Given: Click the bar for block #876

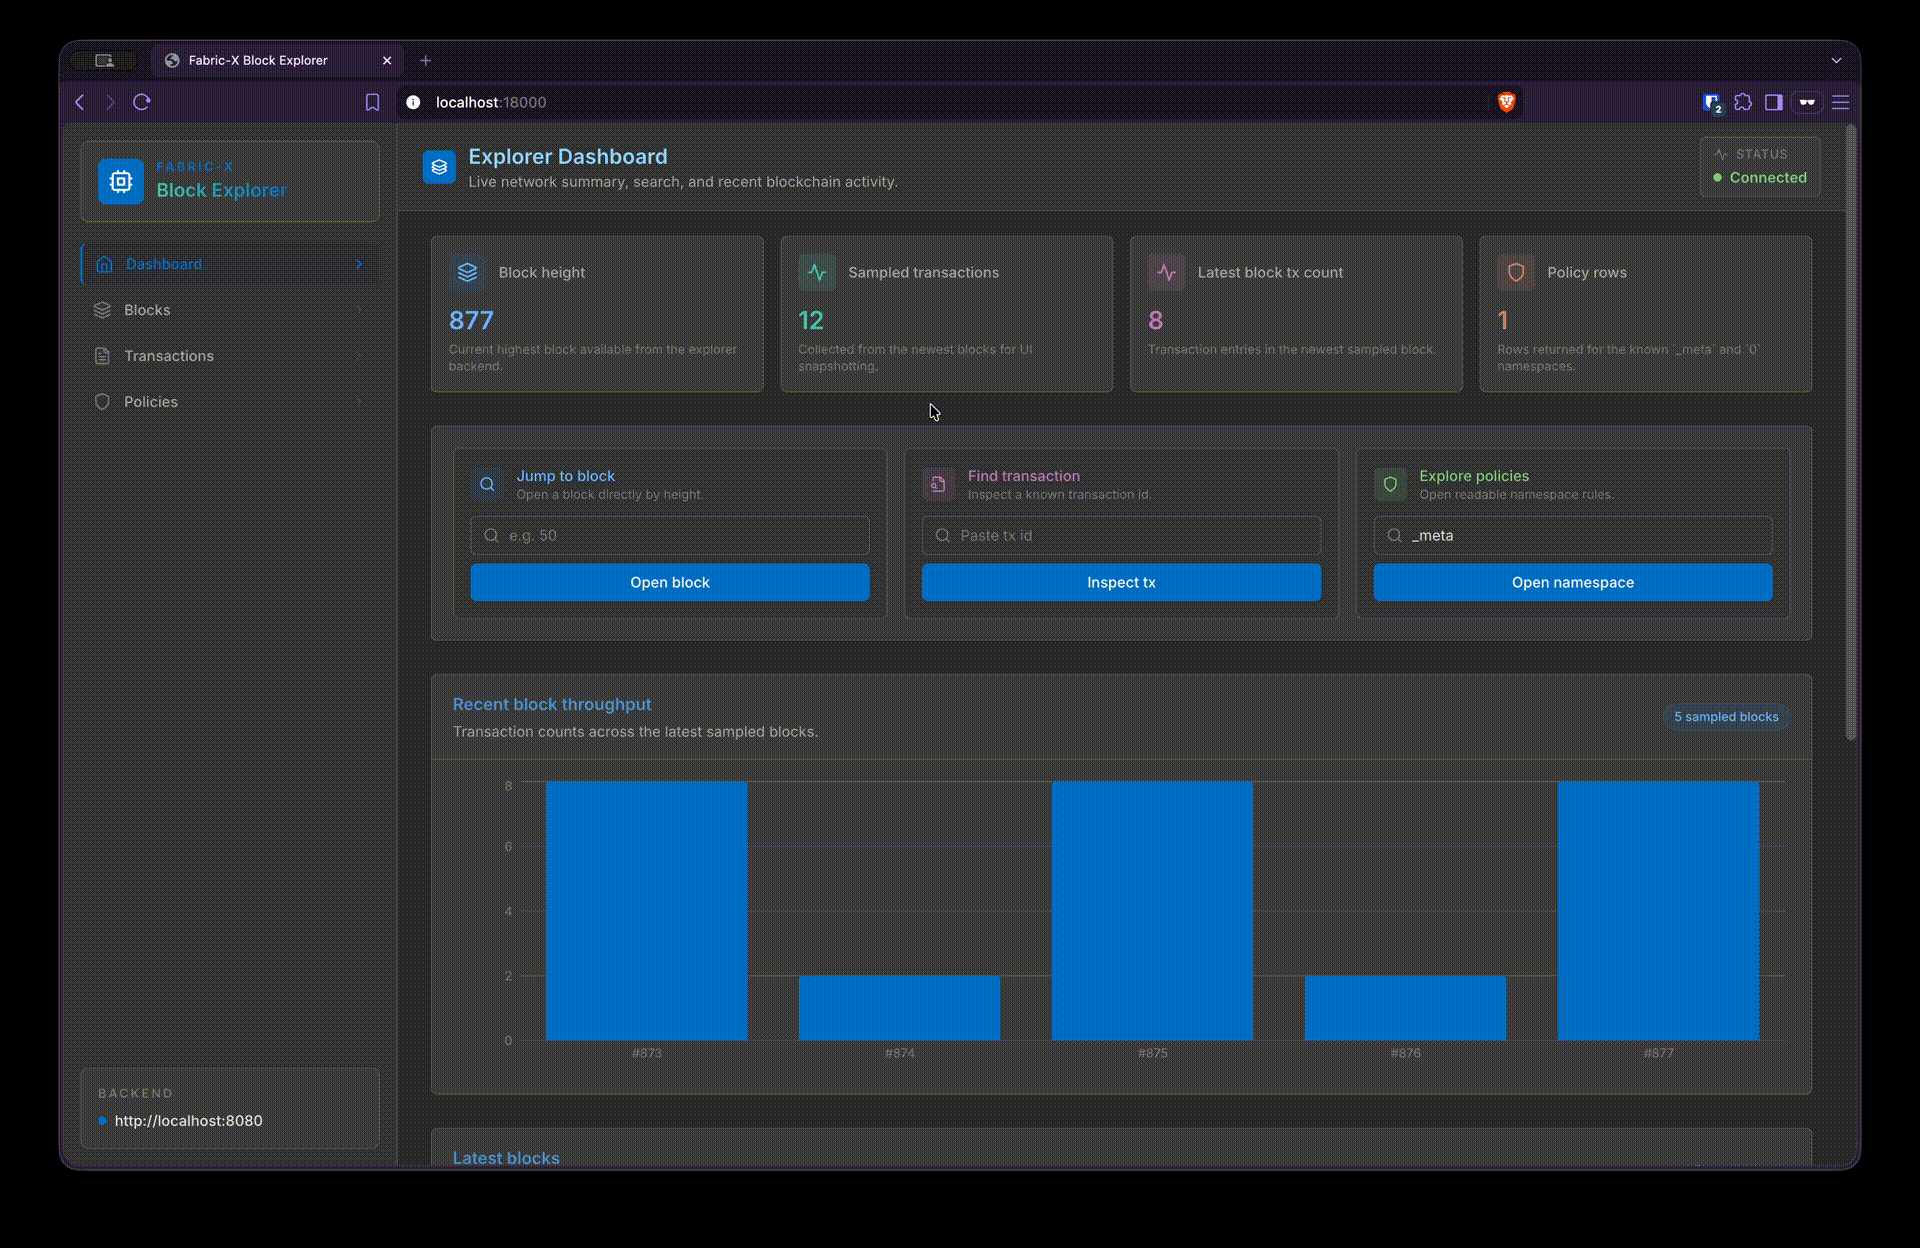Looking at the screenshot, I should point(1405,1008).
